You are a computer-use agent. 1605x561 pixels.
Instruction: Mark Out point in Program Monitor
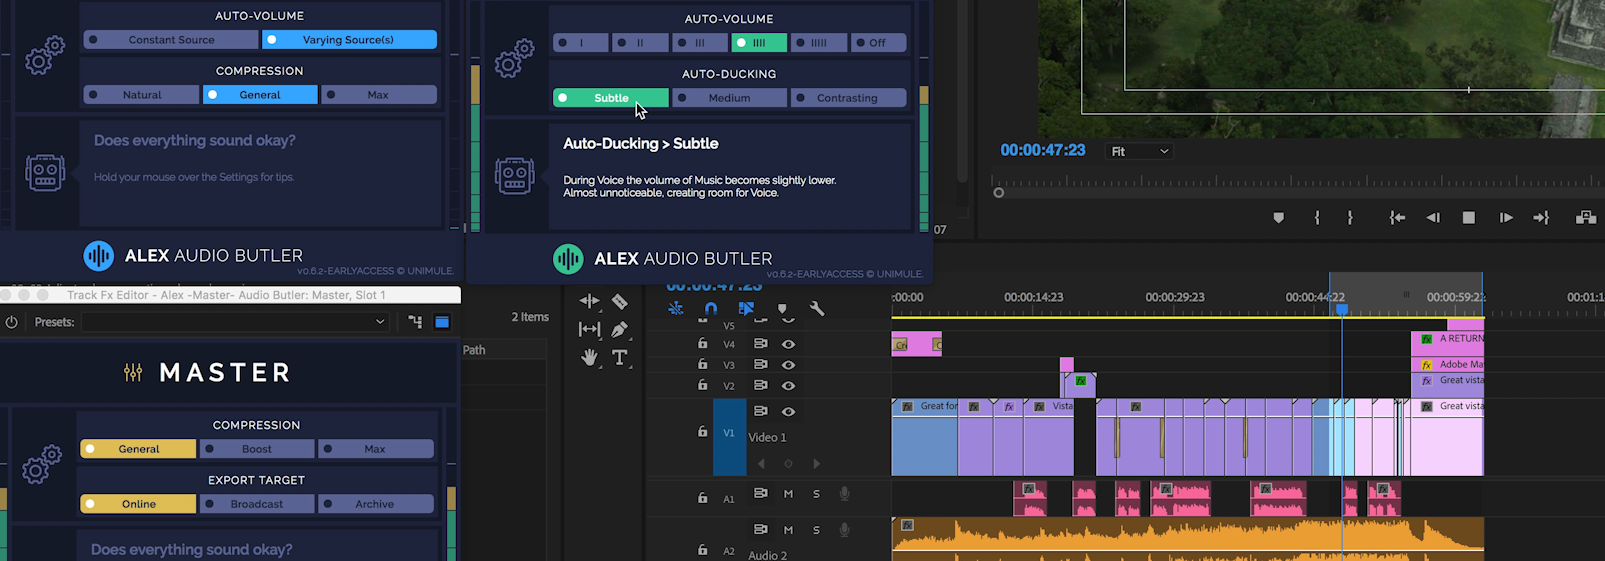pyautogui.click(x=1350, y=218)
